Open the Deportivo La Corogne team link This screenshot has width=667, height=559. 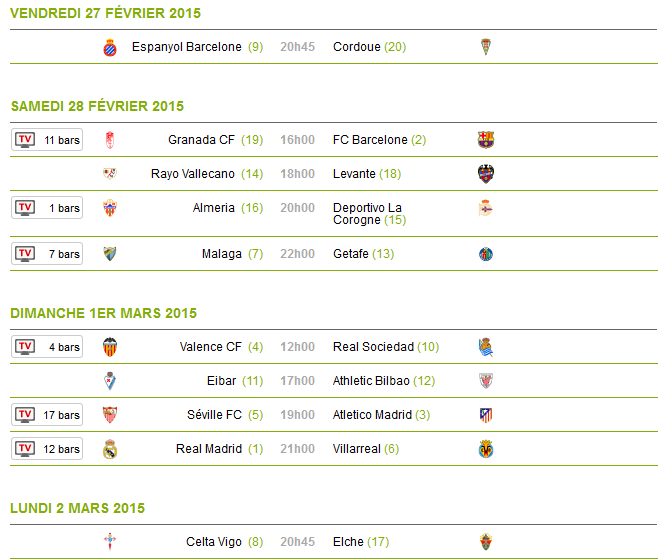[x=367, y=214]
